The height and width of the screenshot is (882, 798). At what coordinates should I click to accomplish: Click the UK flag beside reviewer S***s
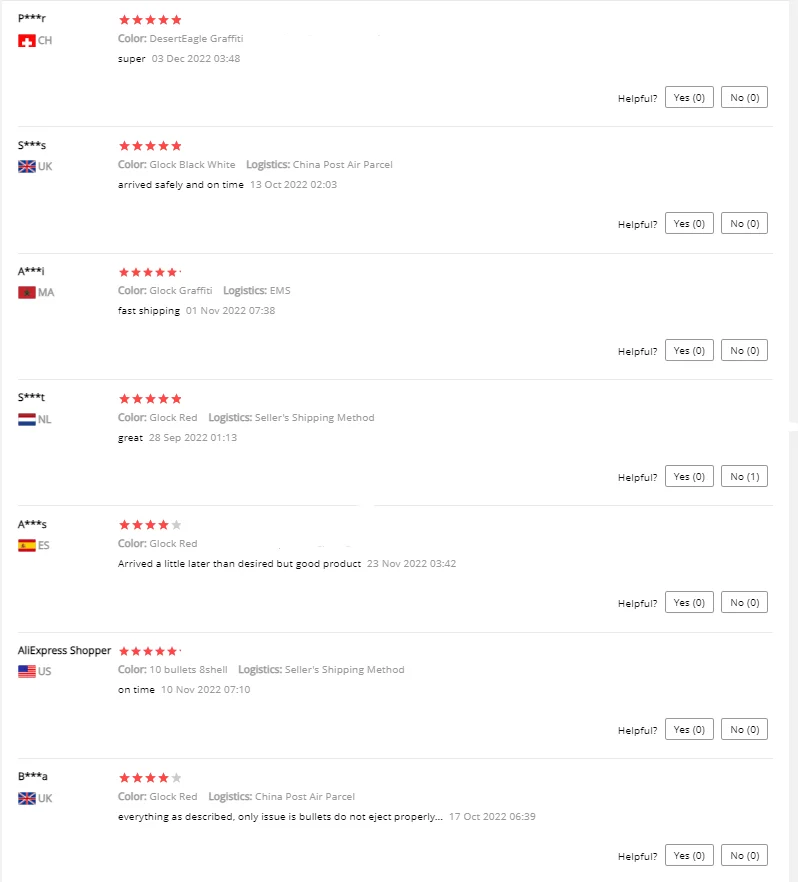pos(27,167)
